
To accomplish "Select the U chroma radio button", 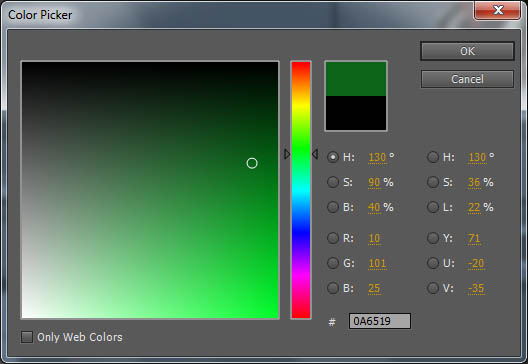I will [433, 263].
